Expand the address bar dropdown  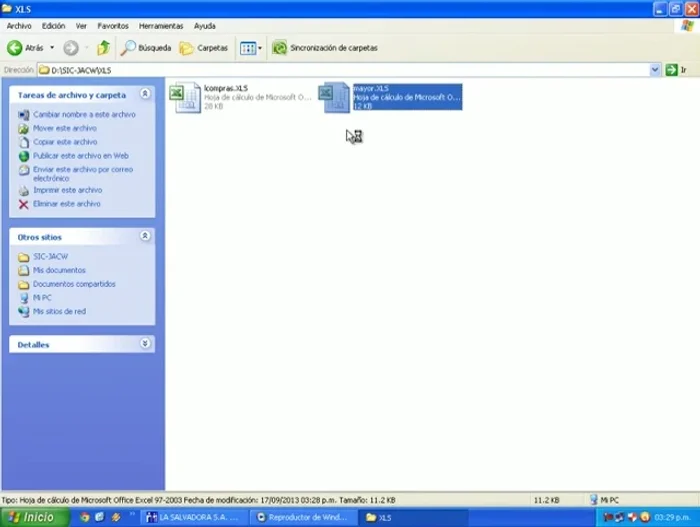point(655,70)
